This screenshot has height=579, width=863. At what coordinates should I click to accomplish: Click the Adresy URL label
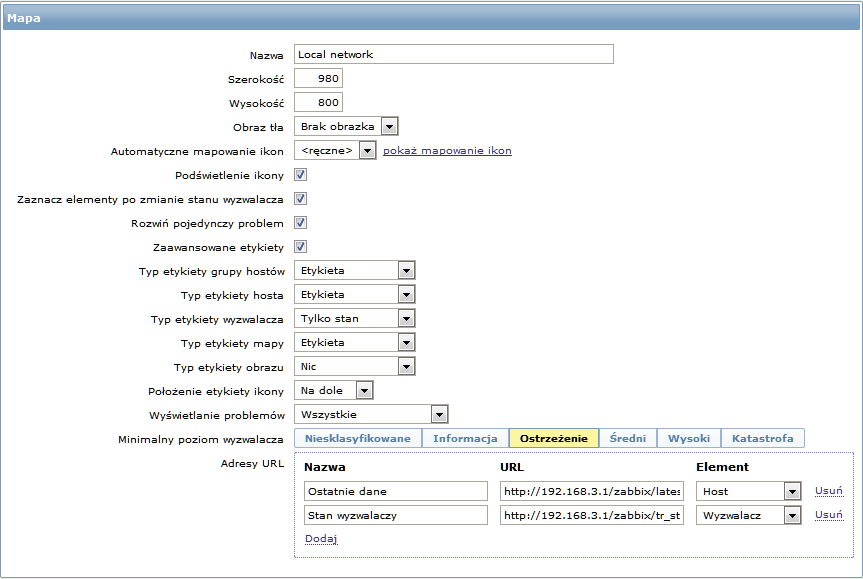coord(252,463)
